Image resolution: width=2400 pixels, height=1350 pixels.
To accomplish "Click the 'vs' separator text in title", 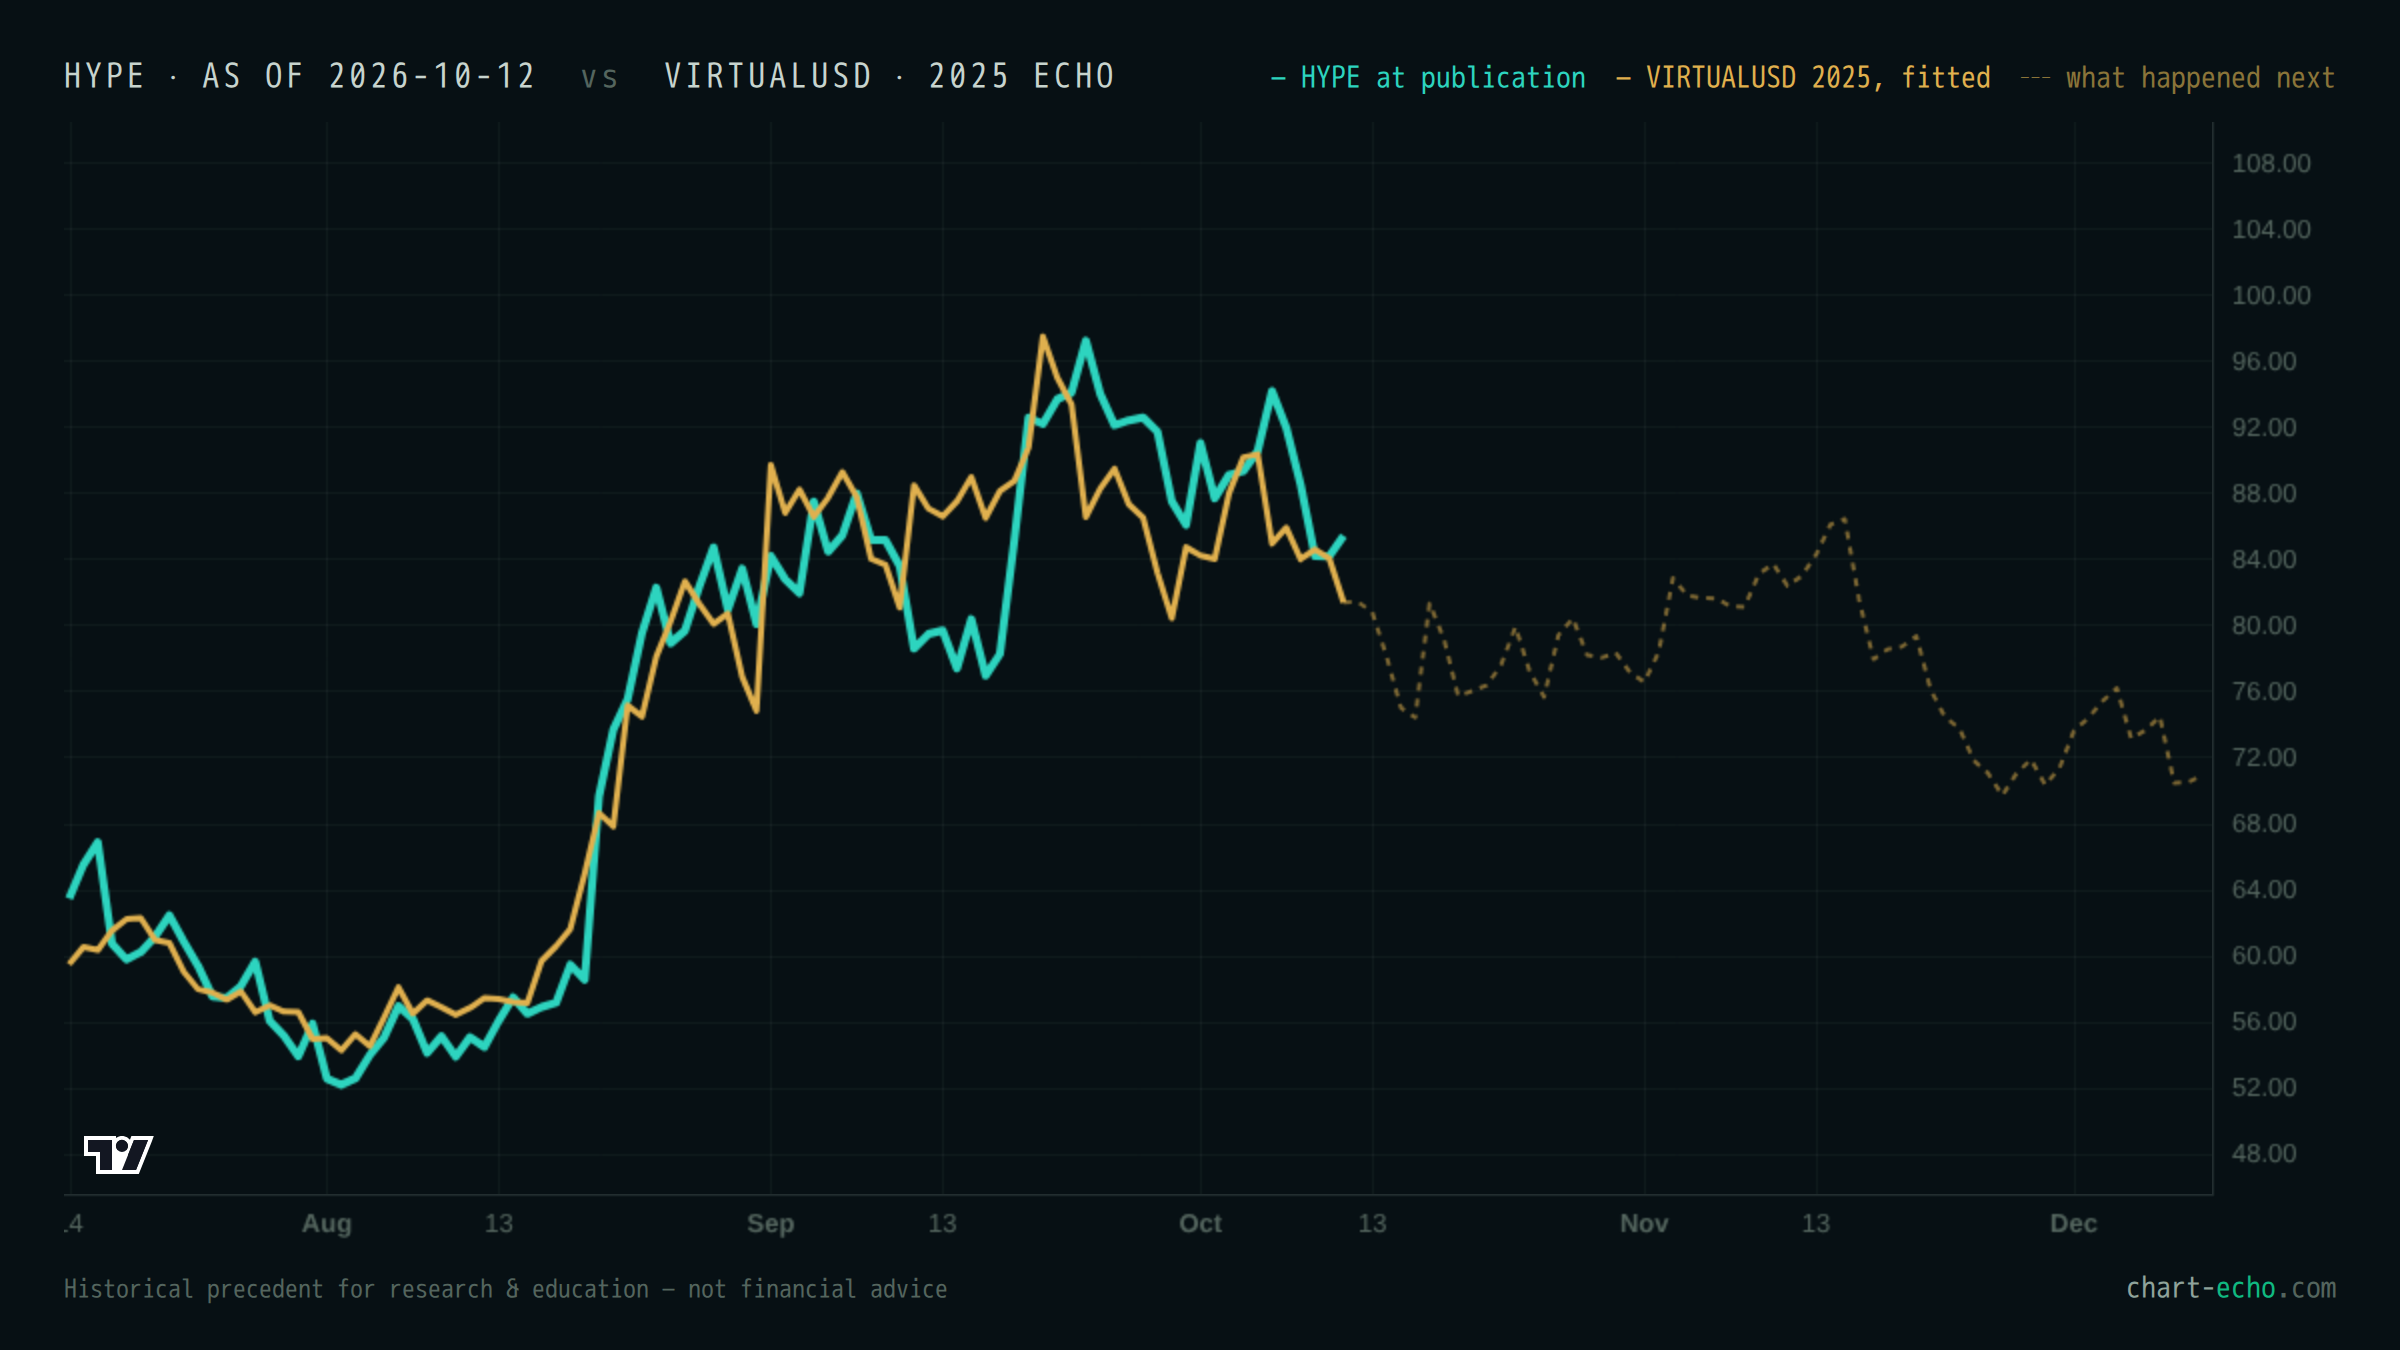I will pyautogui.click(x=600, y=78).
